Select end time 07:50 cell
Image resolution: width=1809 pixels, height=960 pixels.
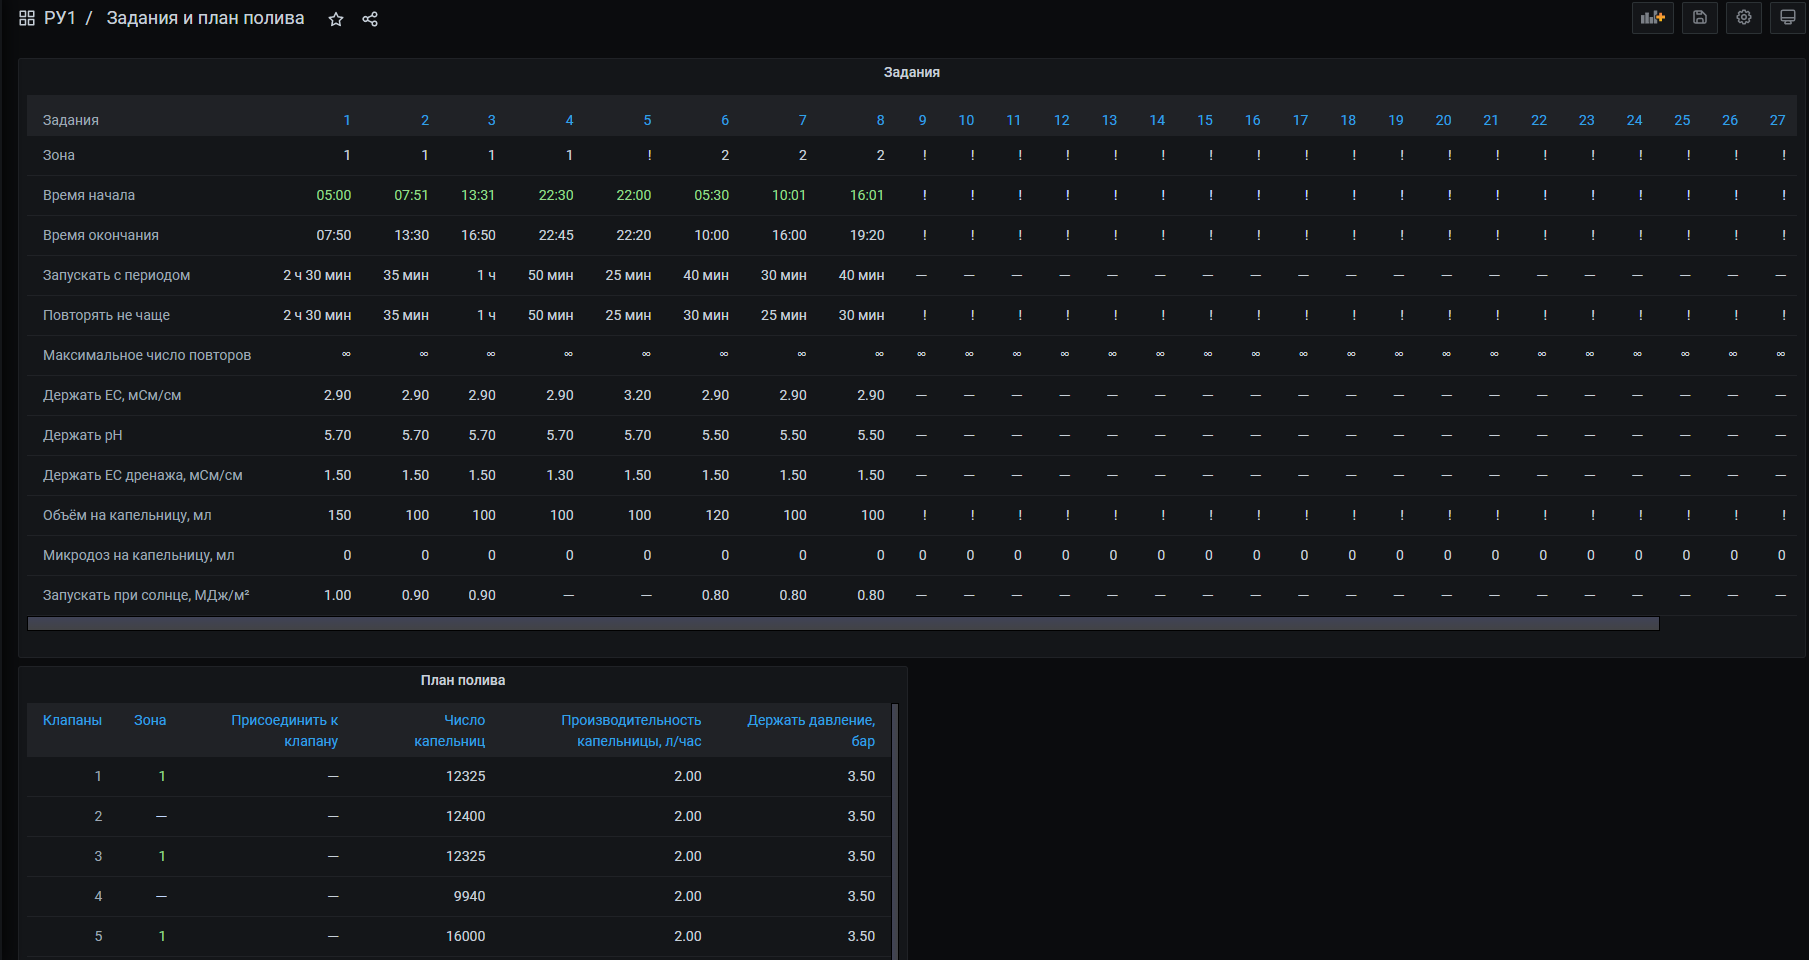click(334, 235)
